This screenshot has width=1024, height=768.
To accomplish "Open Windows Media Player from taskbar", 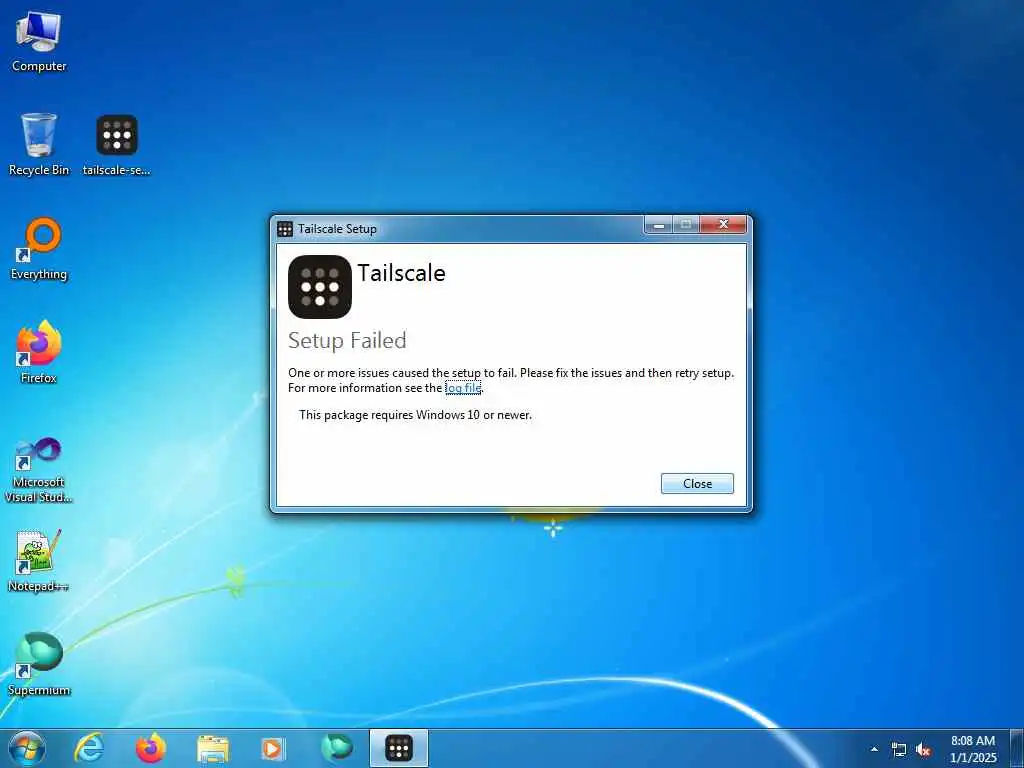I will tap(274, 749).
